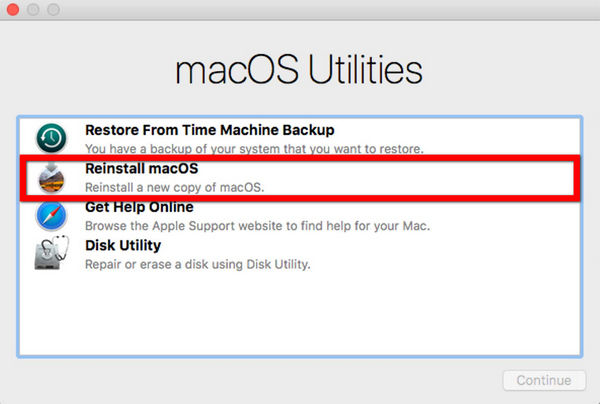Select Restore From Time Machine Backup title
The image size is (600, 404).
click(209, 130)
